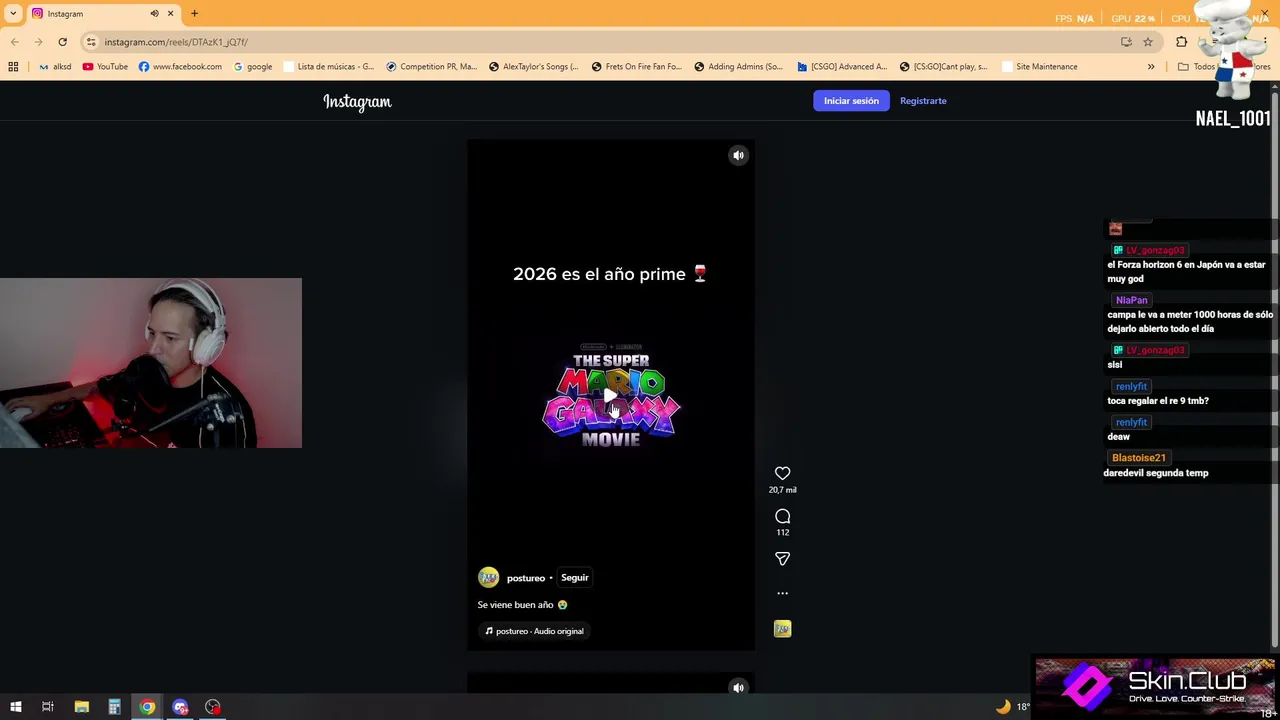Open the google bookmark
1280x720 pixels.
pos(252,67)
